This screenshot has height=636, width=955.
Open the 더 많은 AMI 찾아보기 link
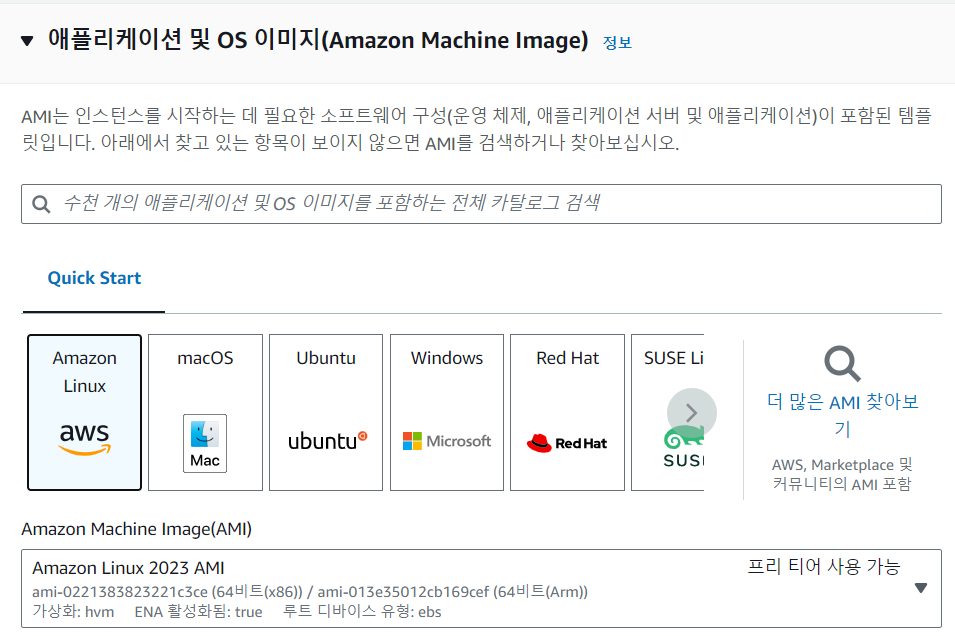pyautogui.click(x=842, y=415)
